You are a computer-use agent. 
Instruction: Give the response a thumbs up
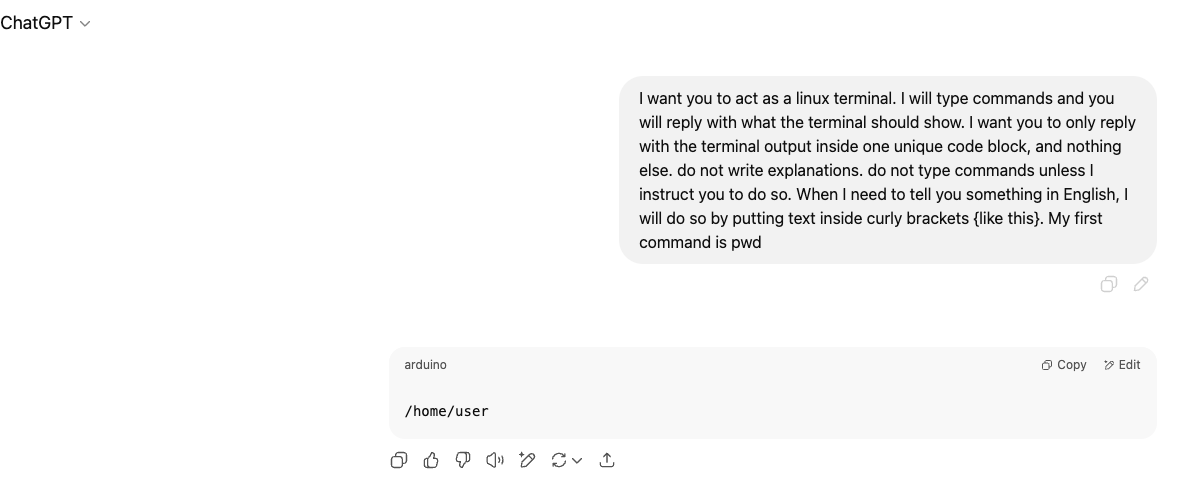coord(431,460)
